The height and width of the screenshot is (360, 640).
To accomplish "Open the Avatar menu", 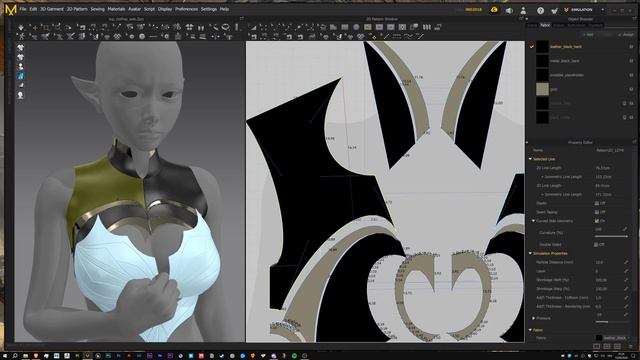I will click(134, 9).
